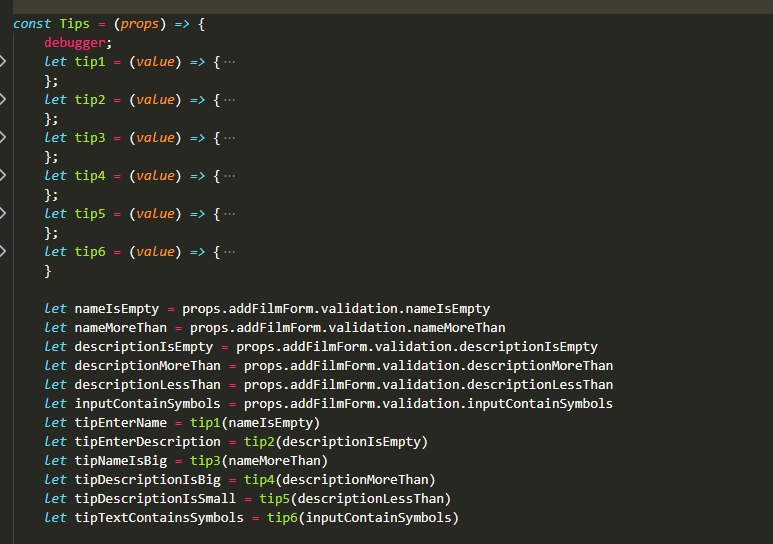
Task: Unfold ellipsis after tip6 opening brace
Action: (229, 252)
